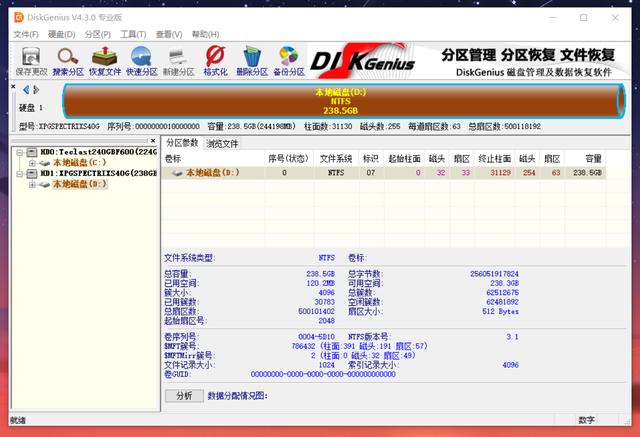
Task: Click the volume serial 0004-5D10
Action: (x=316, y=337)
